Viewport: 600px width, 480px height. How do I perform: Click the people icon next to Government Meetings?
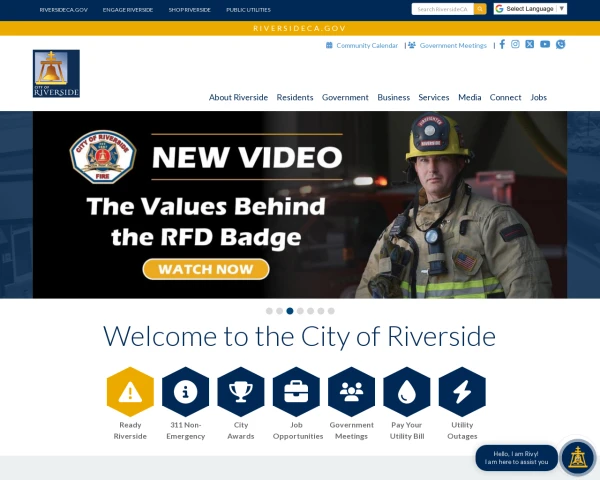click(x=412, y=45)
